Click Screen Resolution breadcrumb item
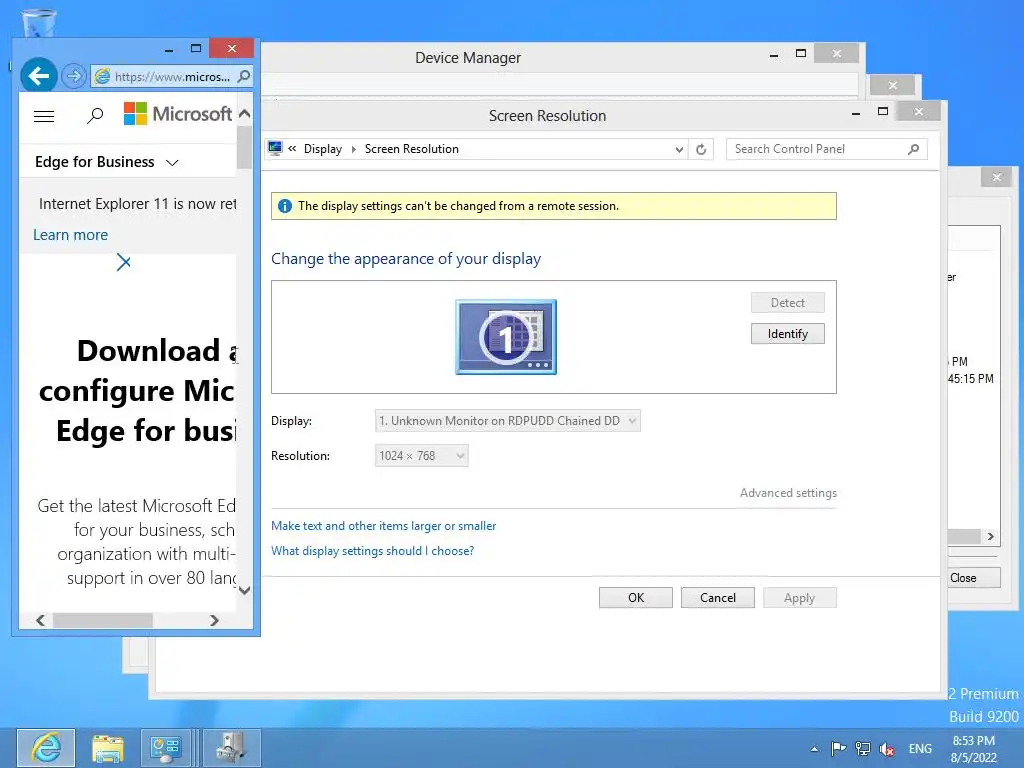 click(411, 149)
